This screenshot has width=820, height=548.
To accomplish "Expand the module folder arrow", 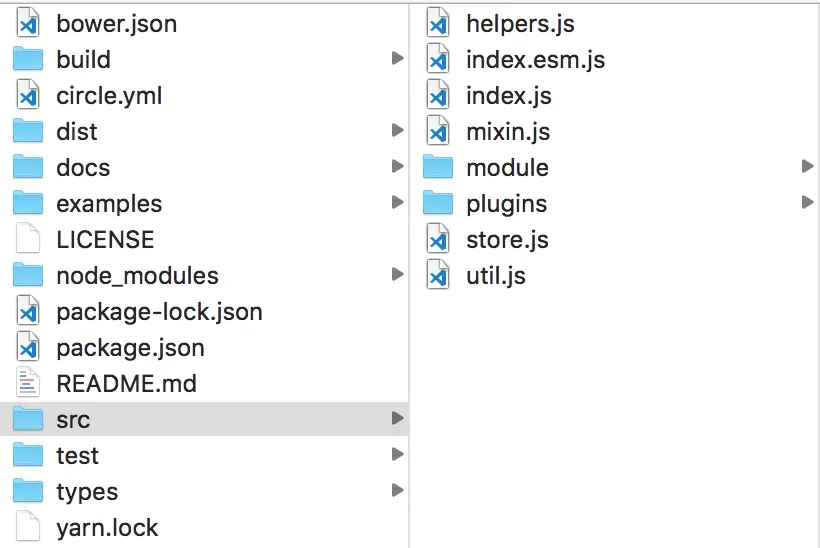I will click(x=807, y=168).
